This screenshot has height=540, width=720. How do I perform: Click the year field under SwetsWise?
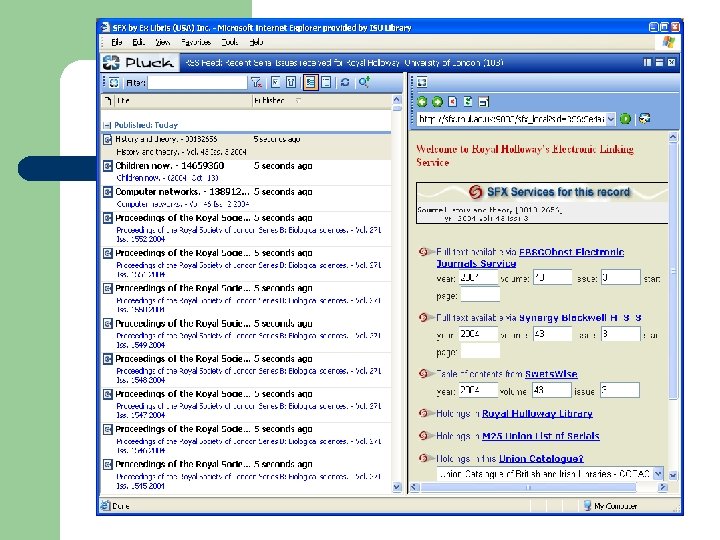(478, 390)
